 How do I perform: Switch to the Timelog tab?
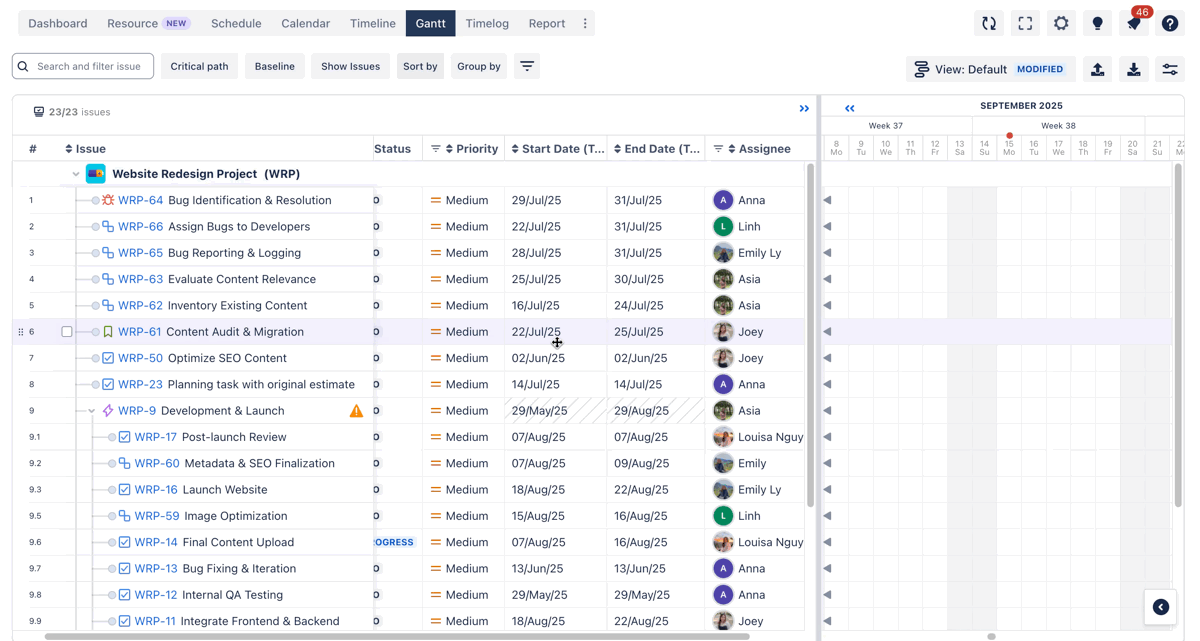click(487, 23)
